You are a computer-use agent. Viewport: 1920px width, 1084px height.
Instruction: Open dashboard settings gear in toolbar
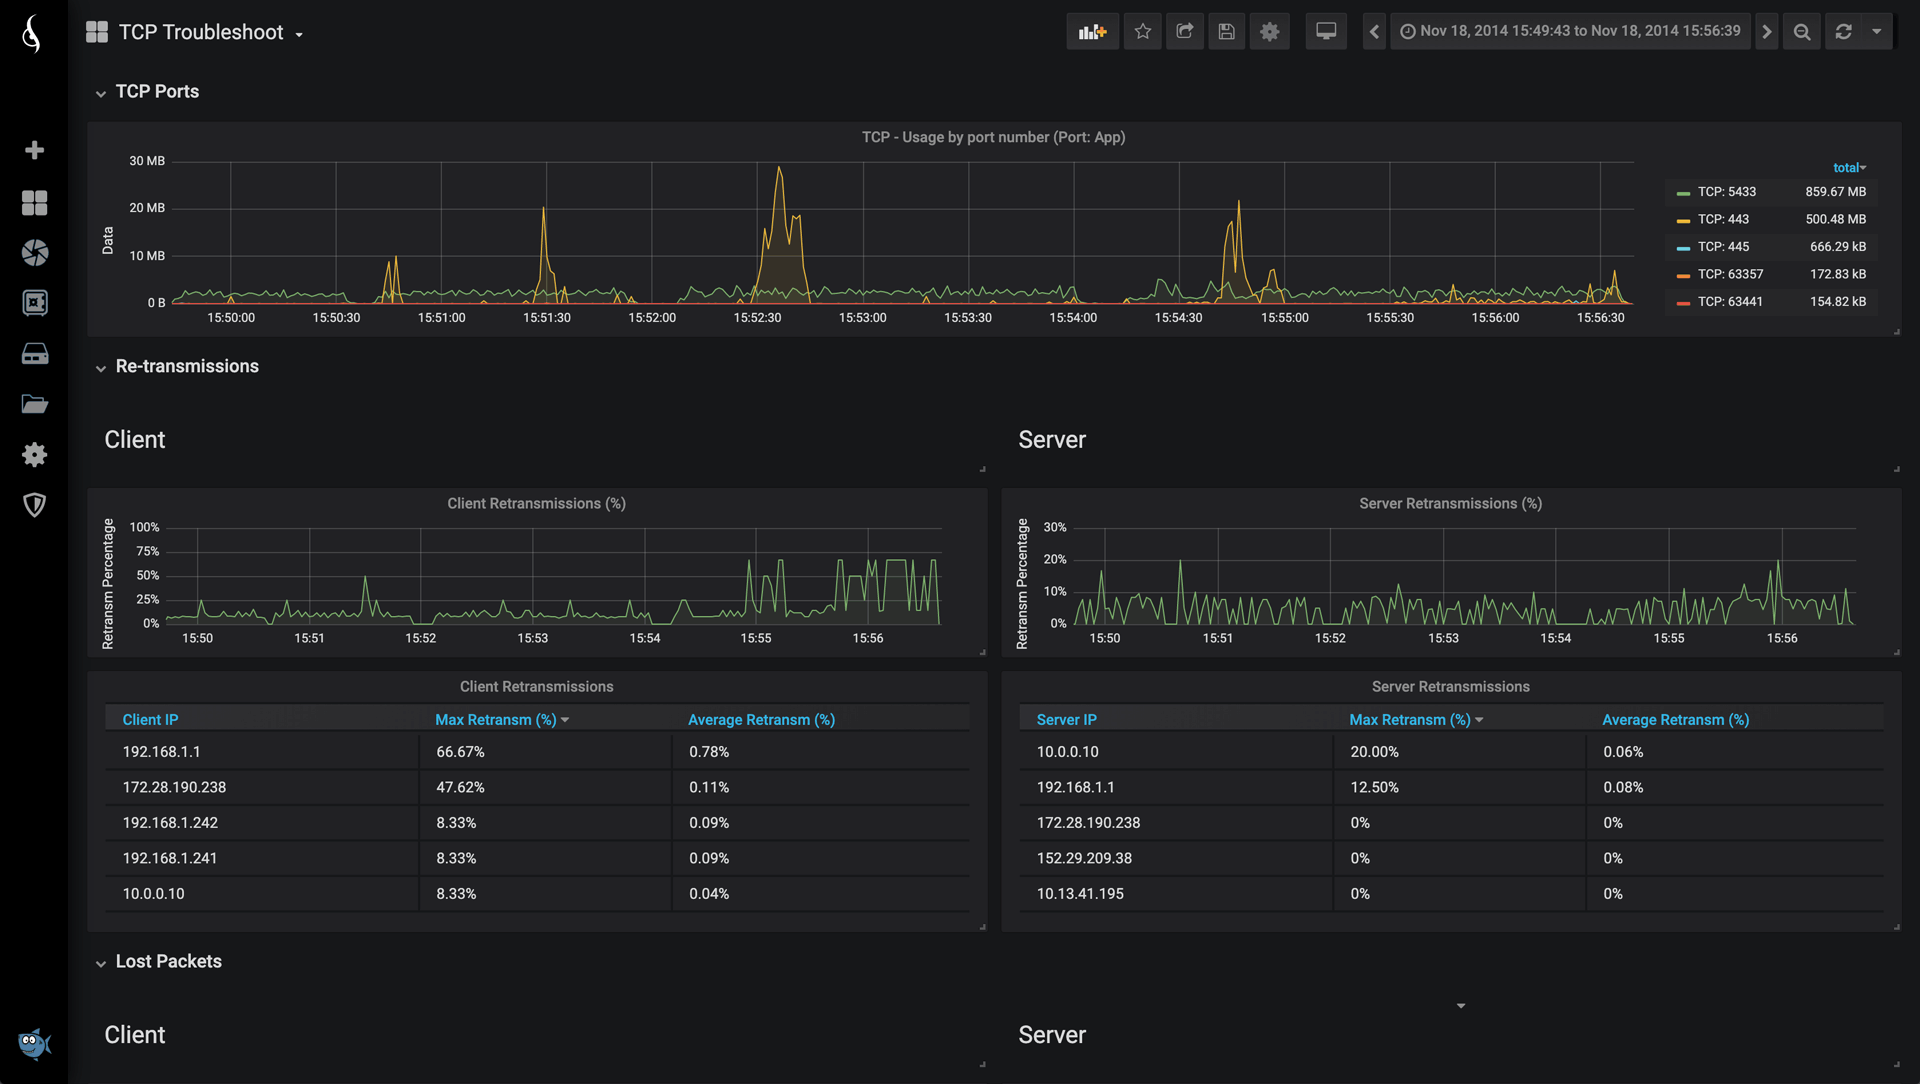[1269, 32]
